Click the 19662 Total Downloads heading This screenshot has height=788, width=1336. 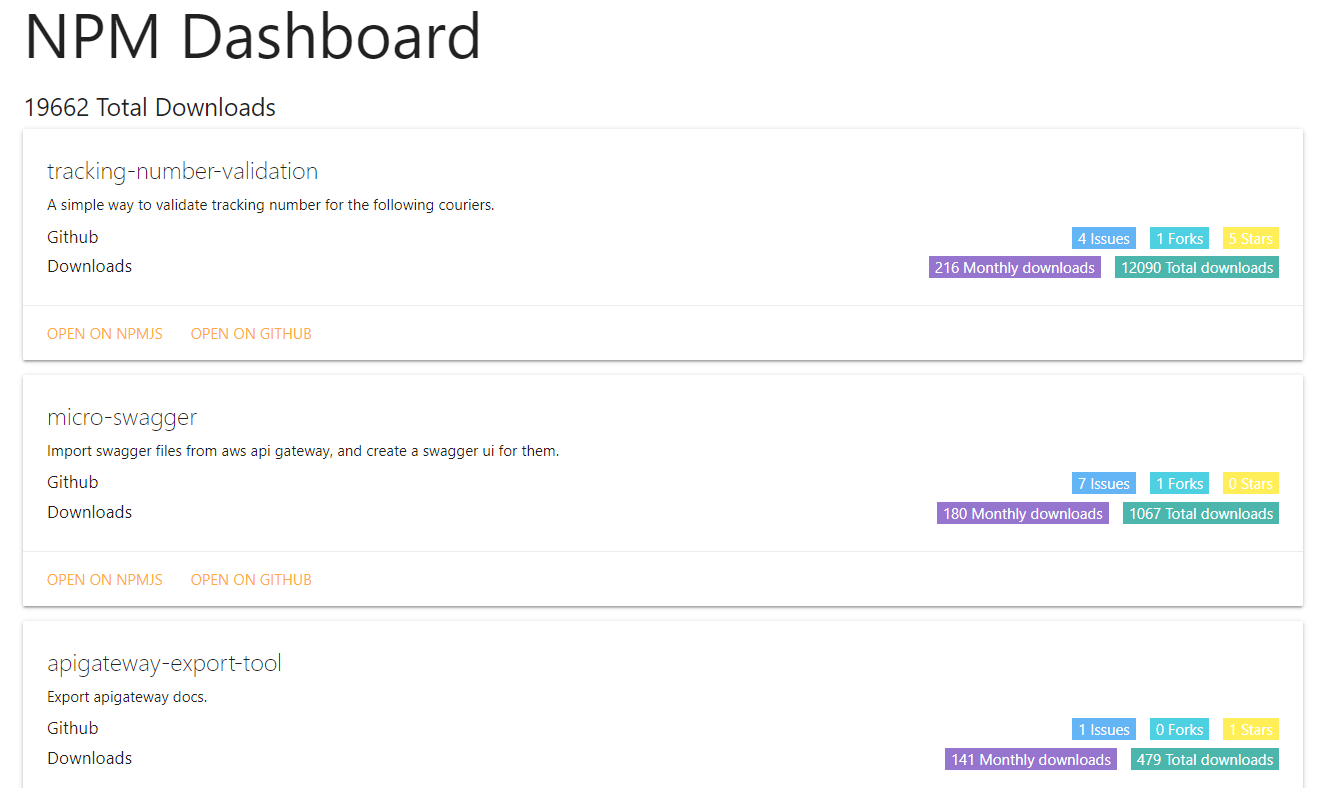coord(150,107)
